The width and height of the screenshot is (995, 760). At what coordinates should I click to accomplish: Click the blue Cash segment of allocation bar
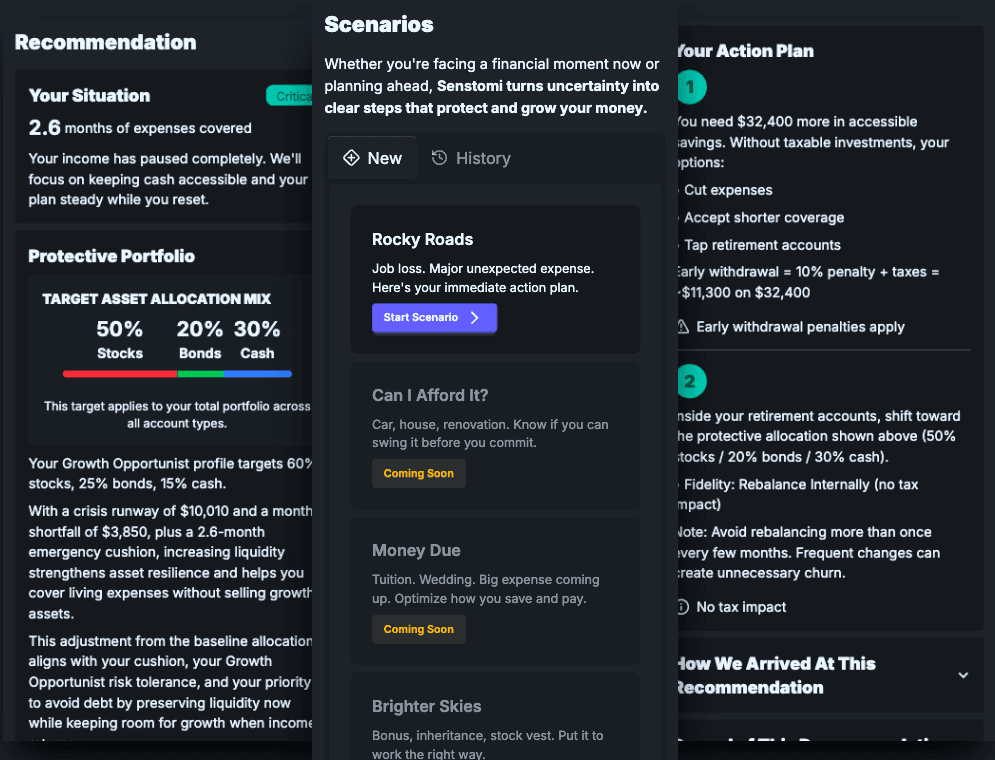(x=257, y=374)
